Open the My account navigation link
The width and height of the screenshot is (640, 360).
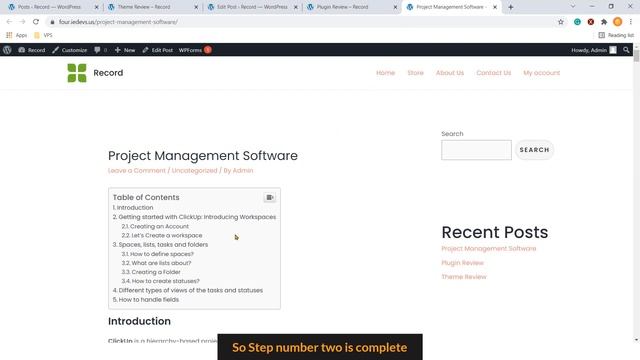(542, 73)
